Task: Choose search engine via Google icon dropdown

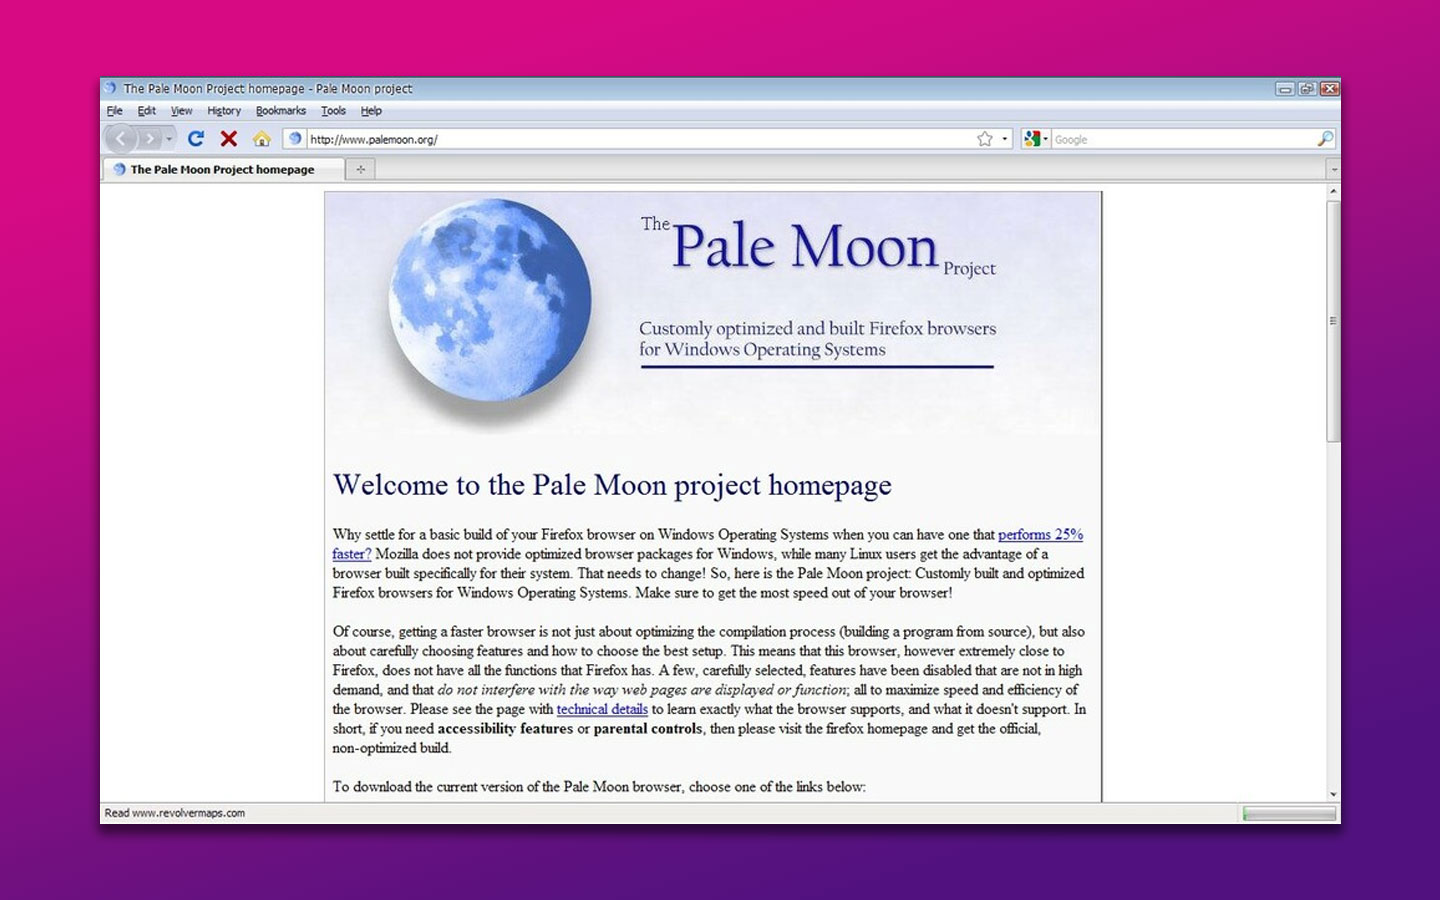Action: (x=1036, y=139)
